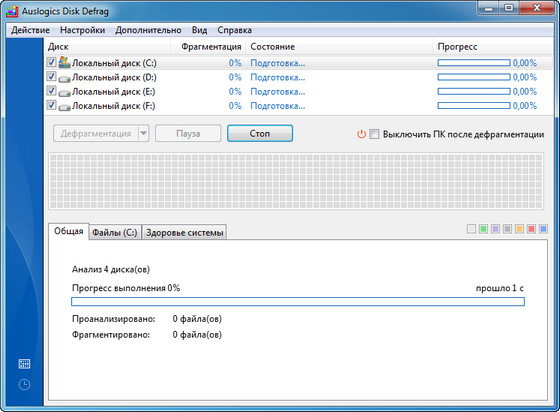Switch to the Файлы (C:) tab
Screen dimensions: 560x412
115,232
